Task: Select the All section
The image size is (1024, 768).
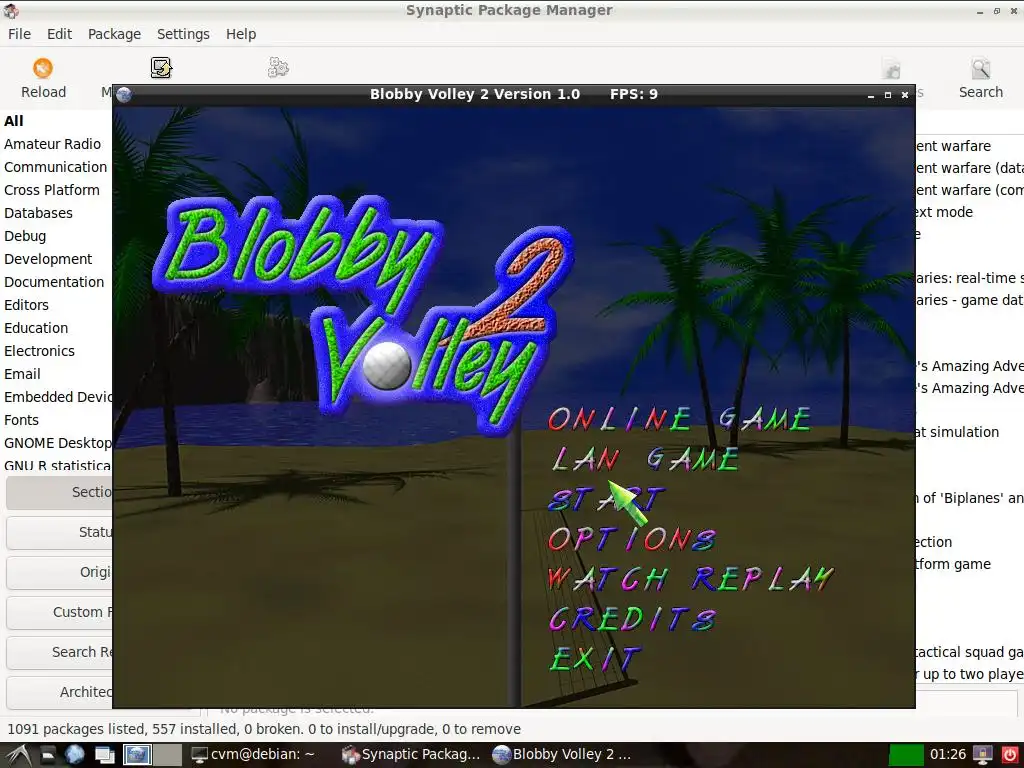Action: click(x=14, y=121)
